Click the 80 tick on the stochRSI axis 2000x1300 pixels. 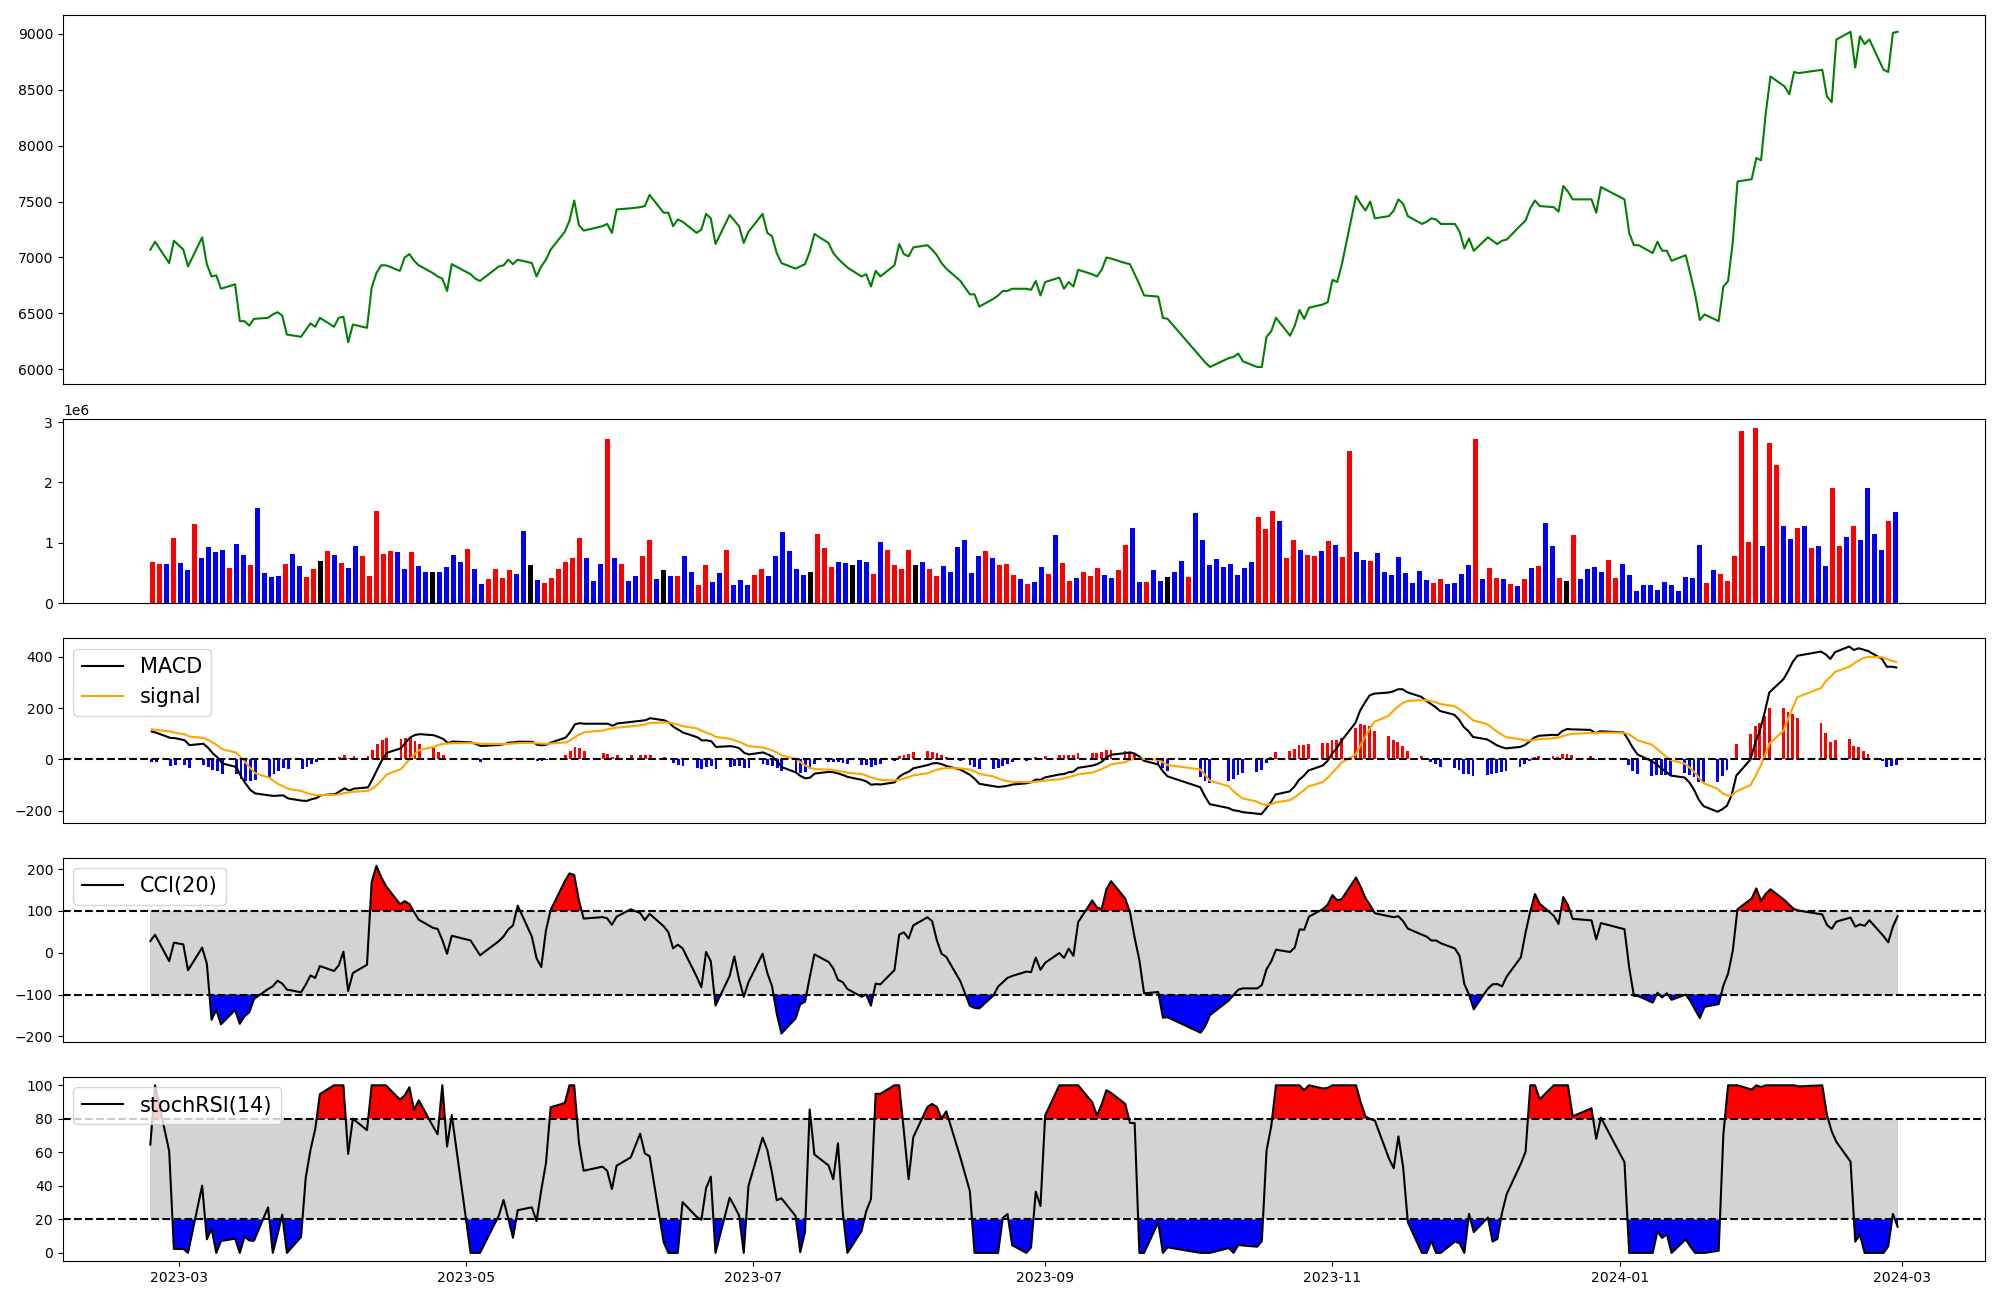44,1119
